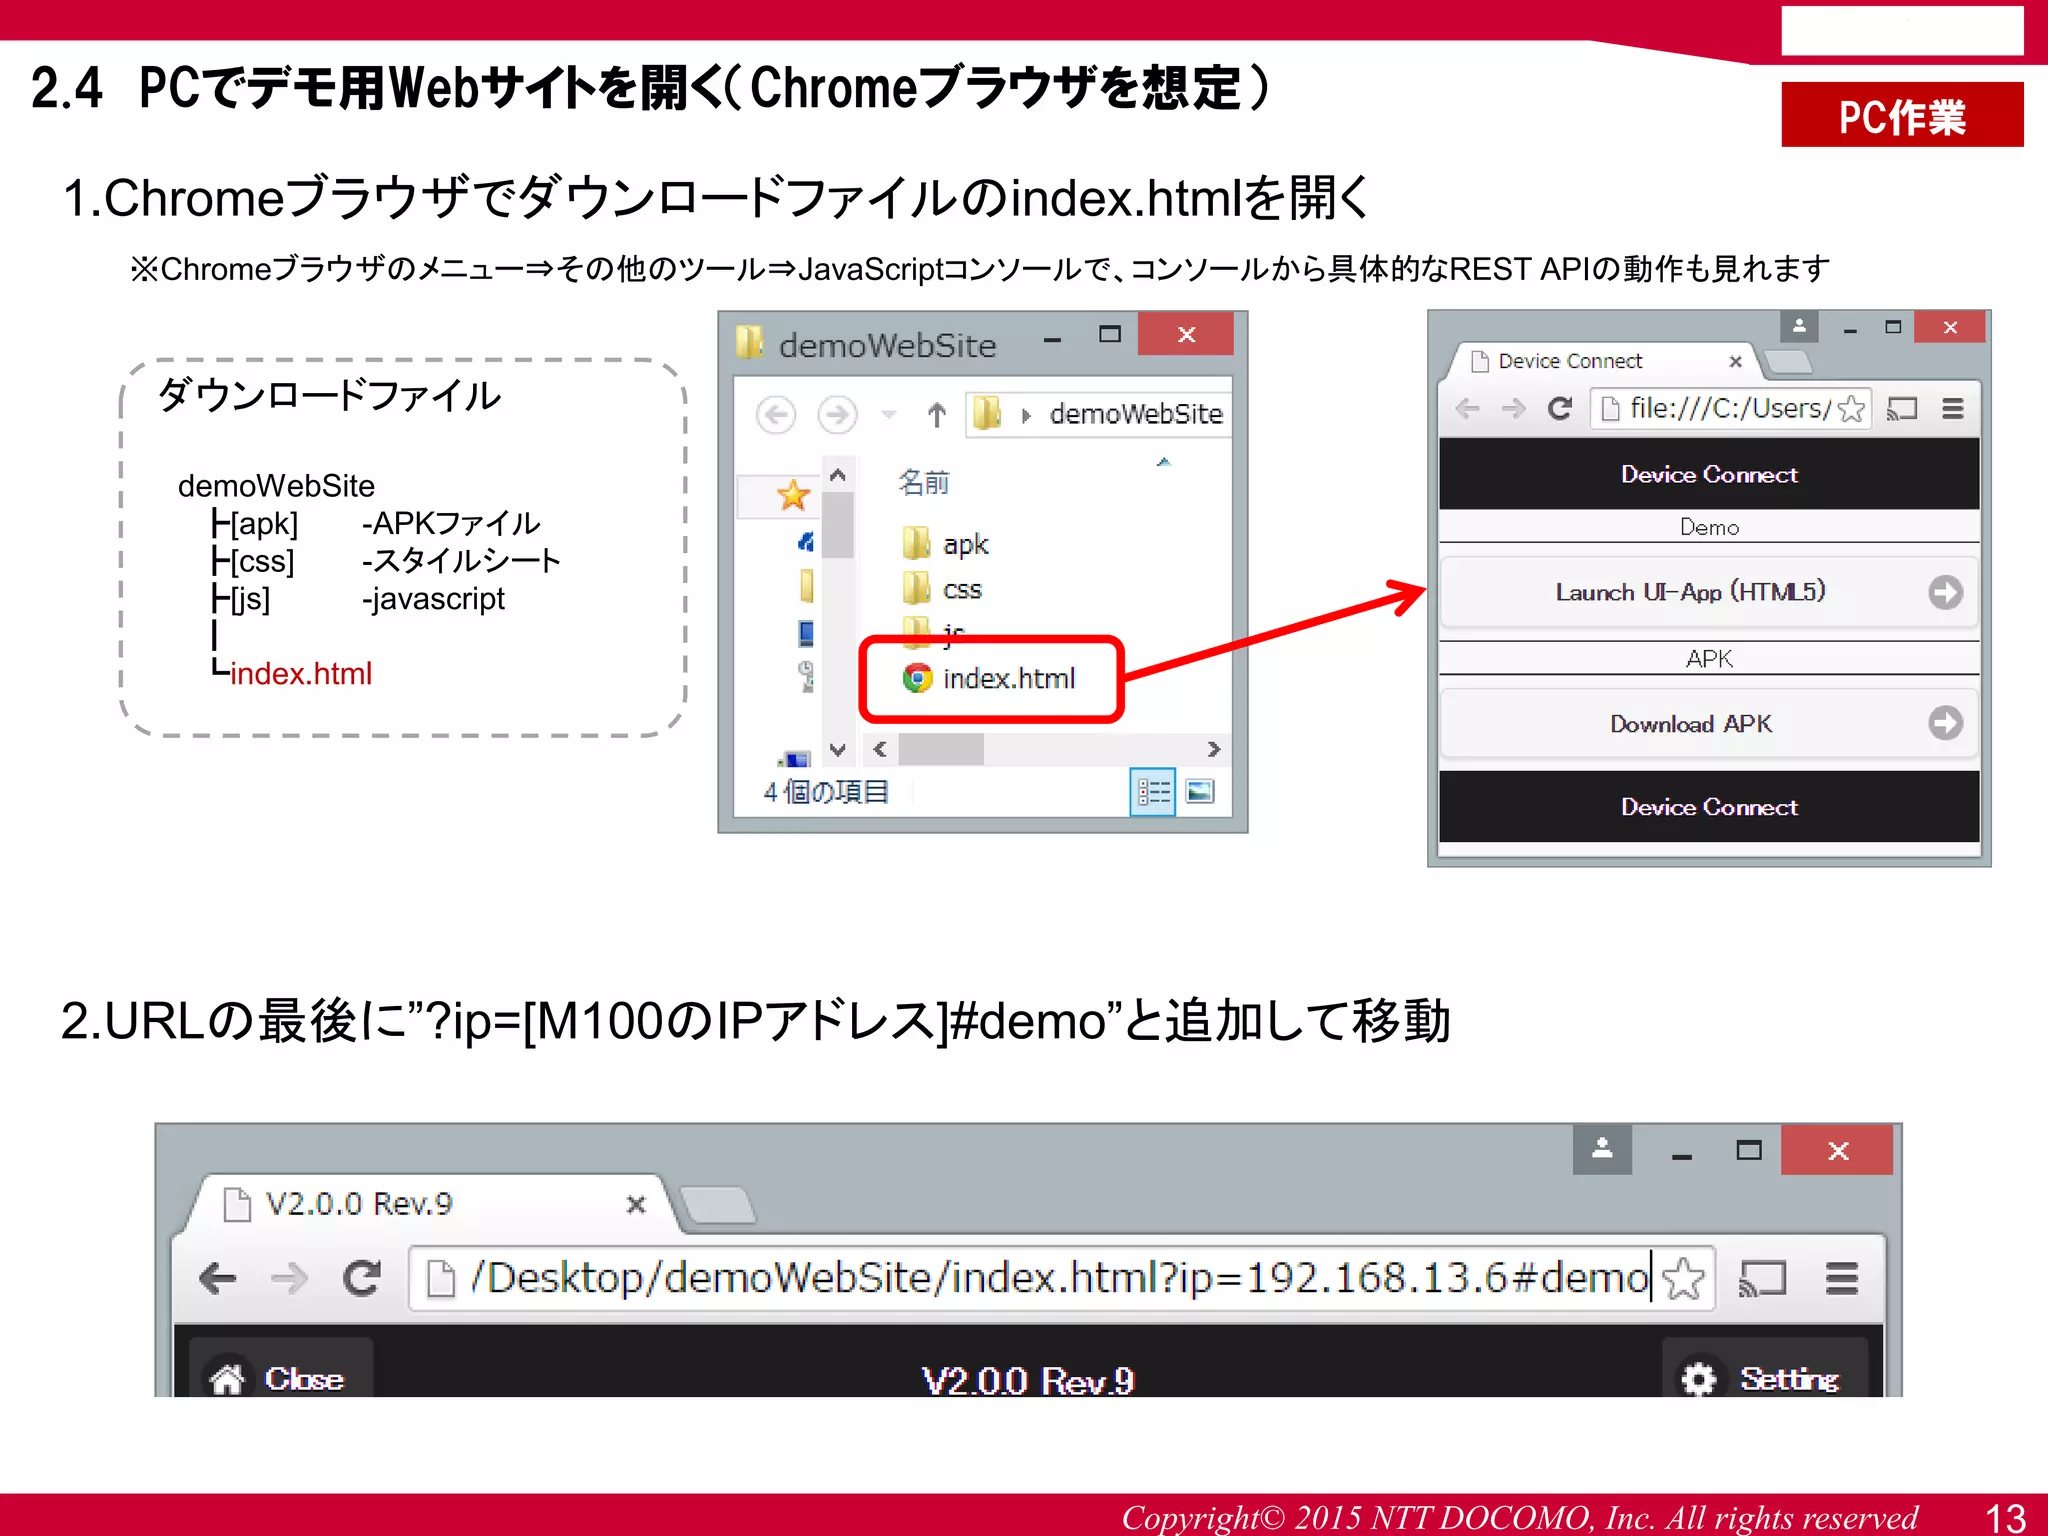Reload page in Device Connect Chrome window

(x=1560, y=408)
